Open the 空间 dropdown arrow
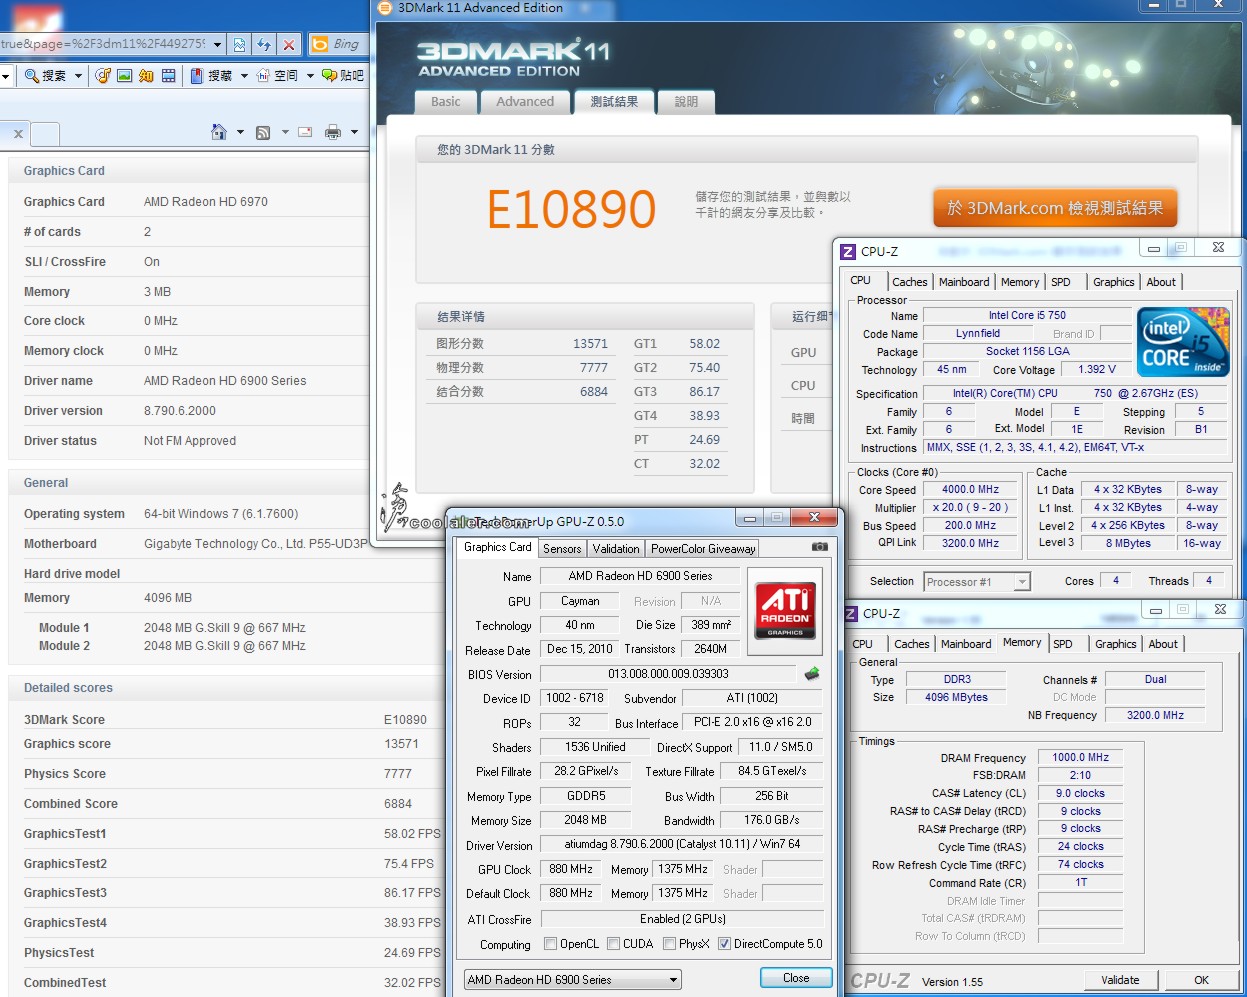This screenshot has width=1247, height=997. click(310, 75)
